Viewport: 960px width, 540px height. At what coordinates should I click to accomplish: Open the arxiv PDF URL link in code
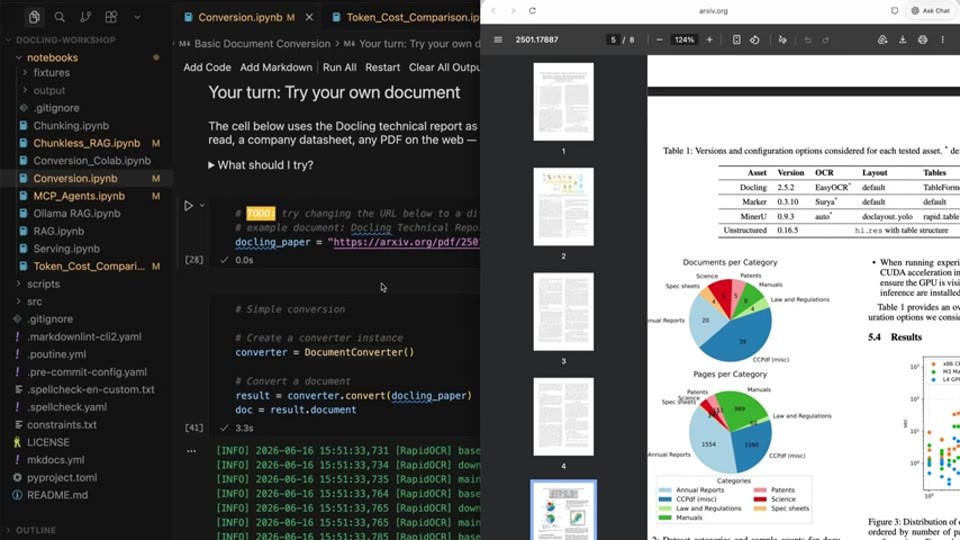tap(407, 242)
